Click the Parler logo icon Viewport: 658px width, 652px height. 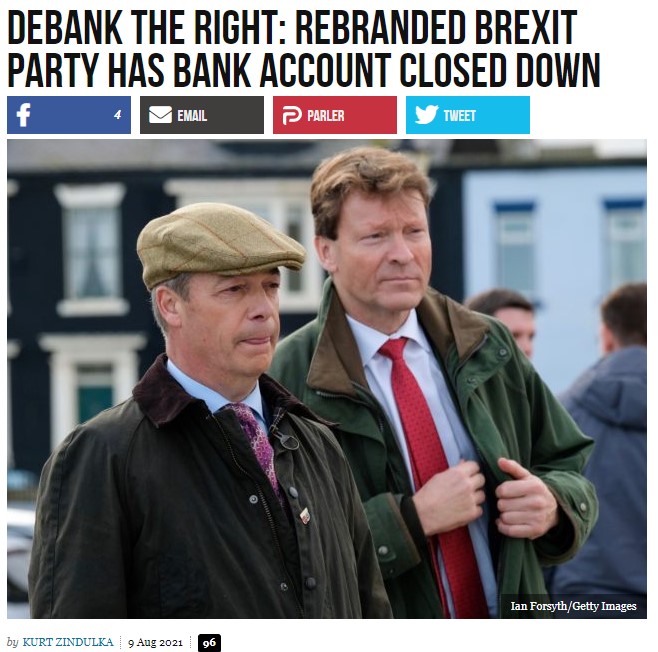[292, 115]
